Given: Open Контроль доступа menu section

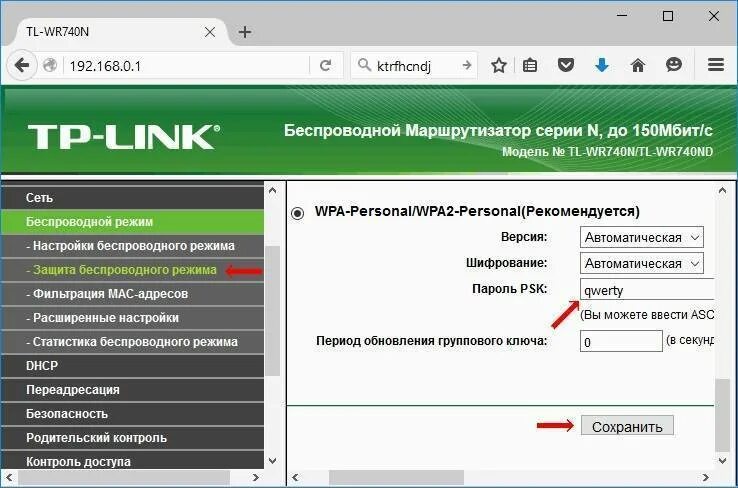Looking at the screenshot, I should point(132,460).
